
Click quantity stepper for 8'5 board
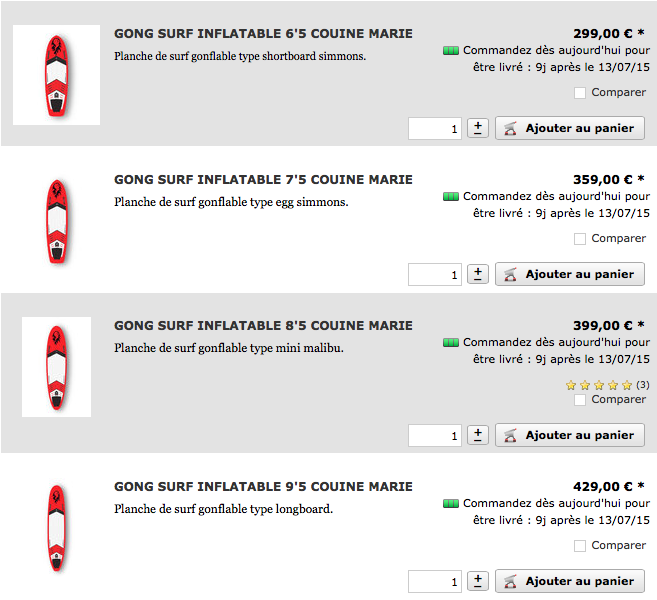point(478,435)
